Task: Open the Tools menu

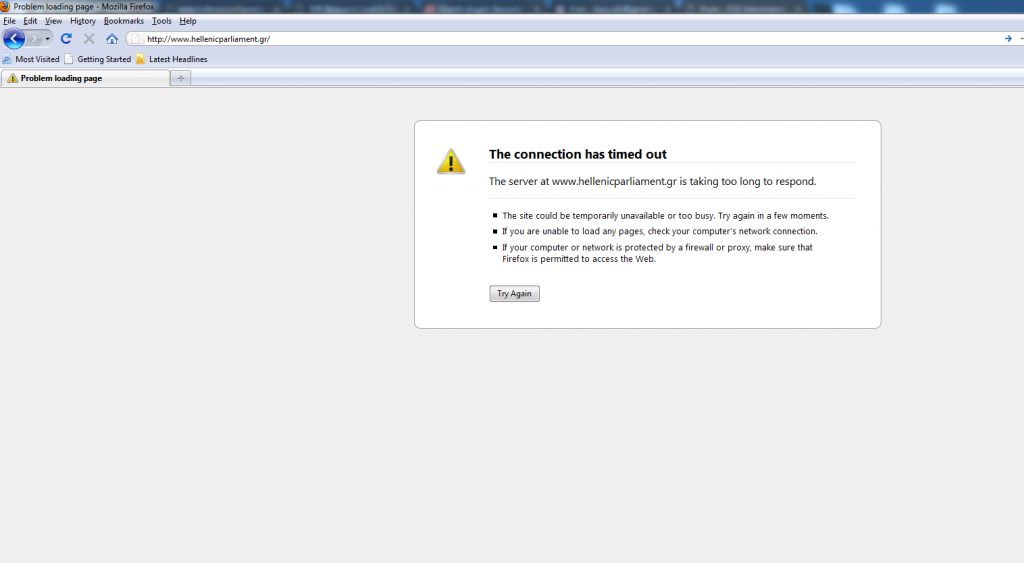Action: click(161, 21)
